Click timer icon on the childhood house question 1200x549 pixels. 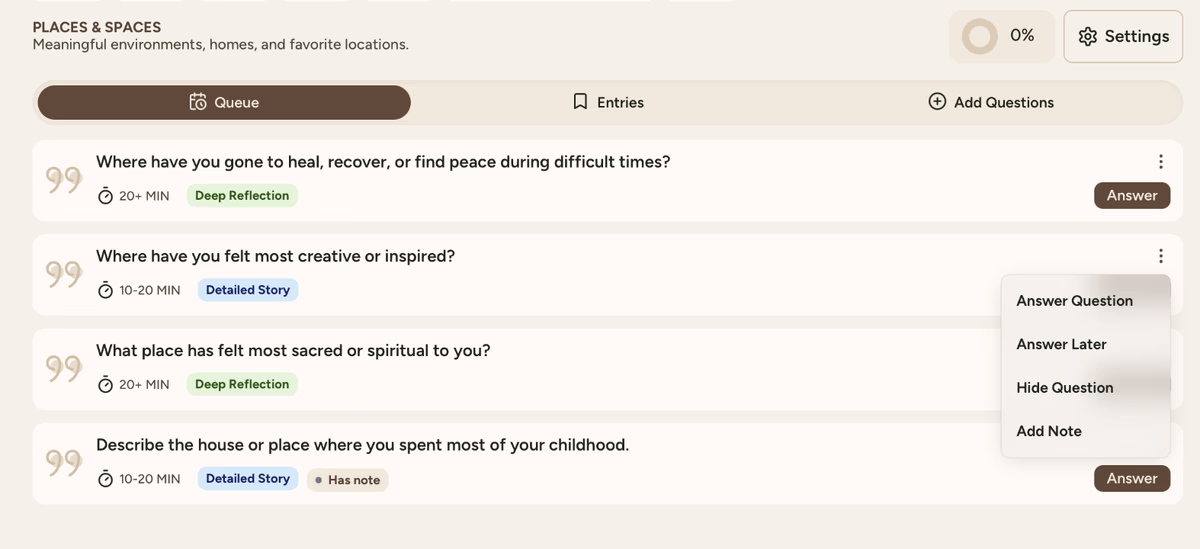tap(106, 479)
